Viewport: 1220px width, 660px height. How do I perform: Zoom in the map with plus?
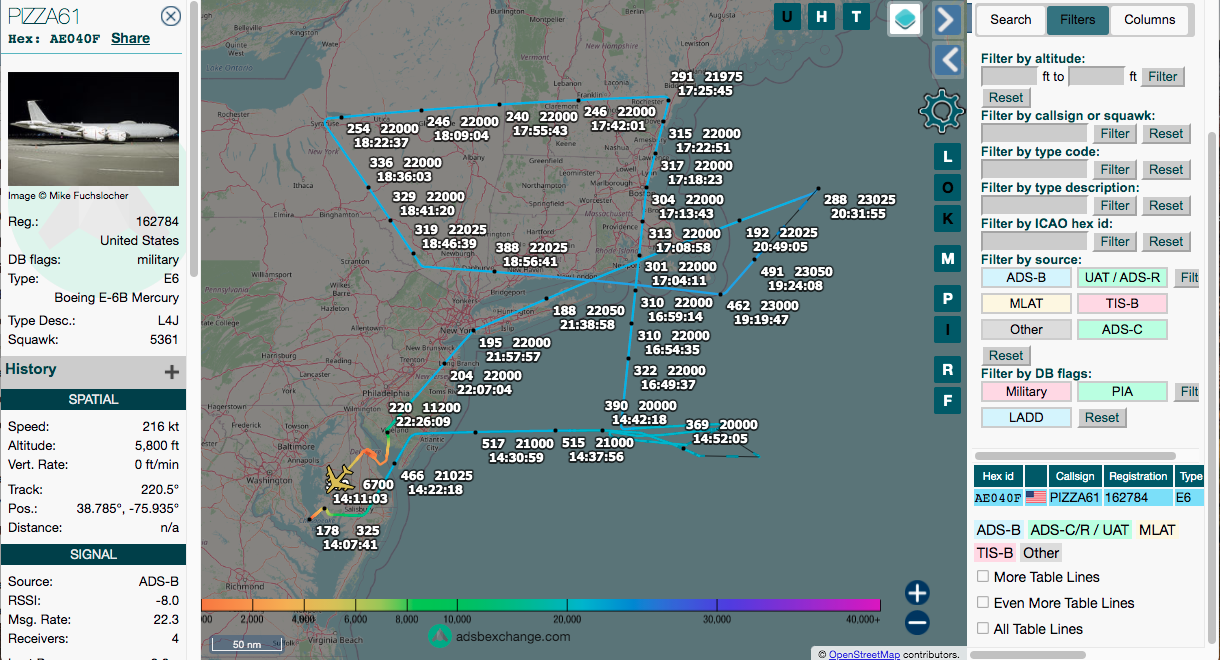tap(917, 592)
